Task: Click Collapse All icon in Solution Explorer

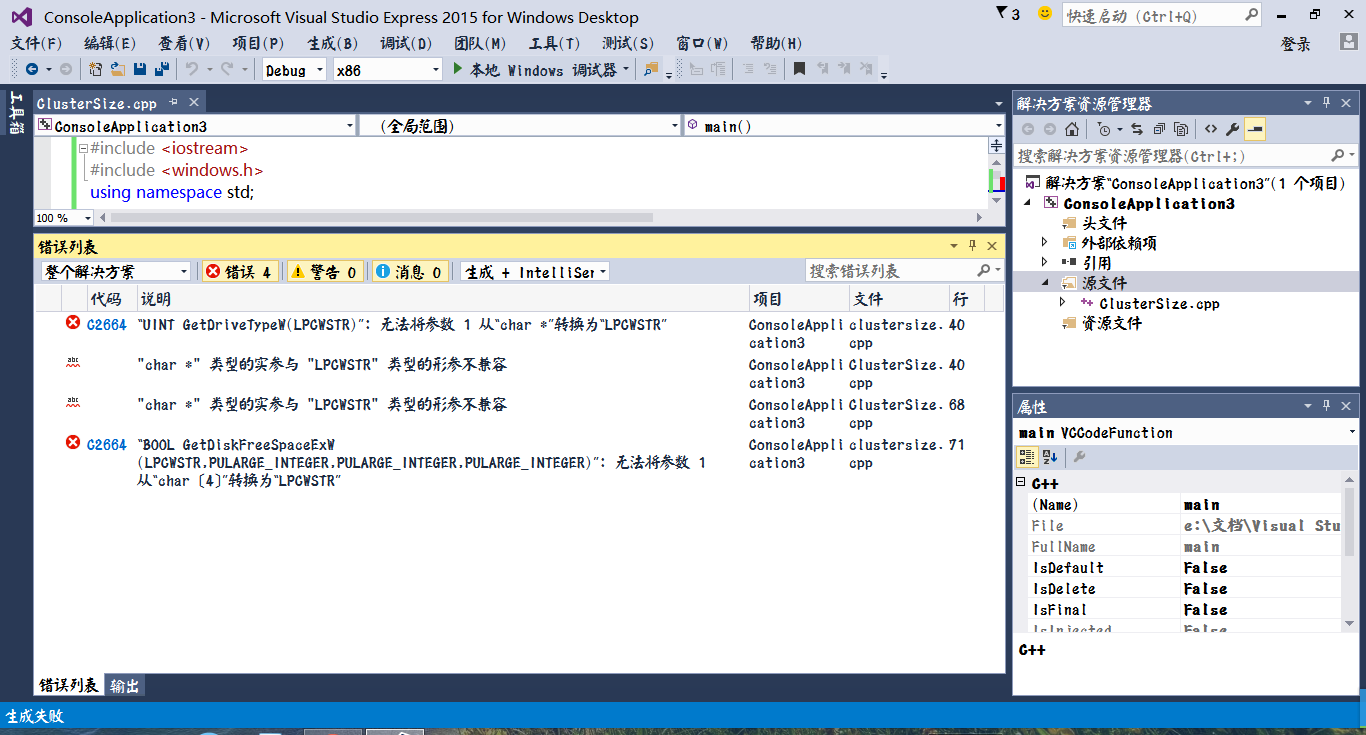Action: pyautogui.click(x=1159, y=129)
